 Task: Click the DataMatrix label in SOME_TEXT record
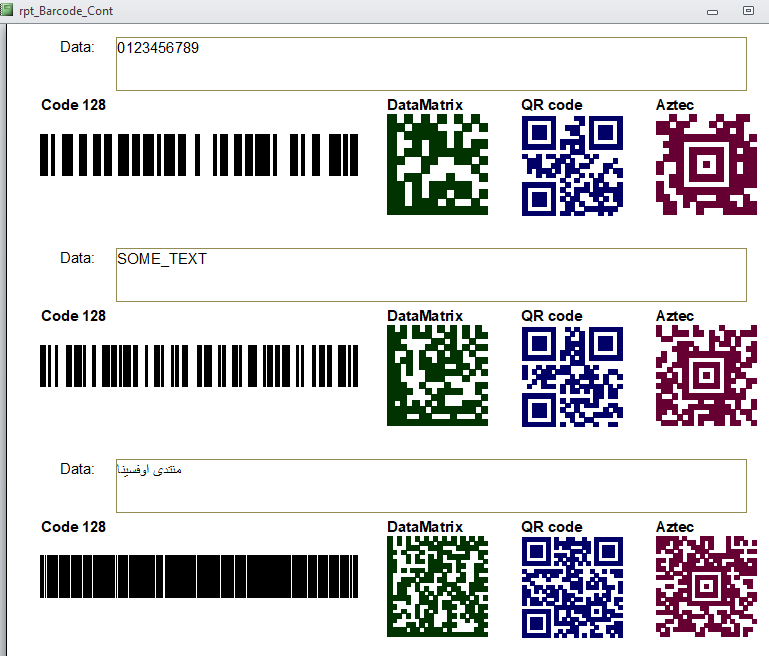tap(425, 316)
